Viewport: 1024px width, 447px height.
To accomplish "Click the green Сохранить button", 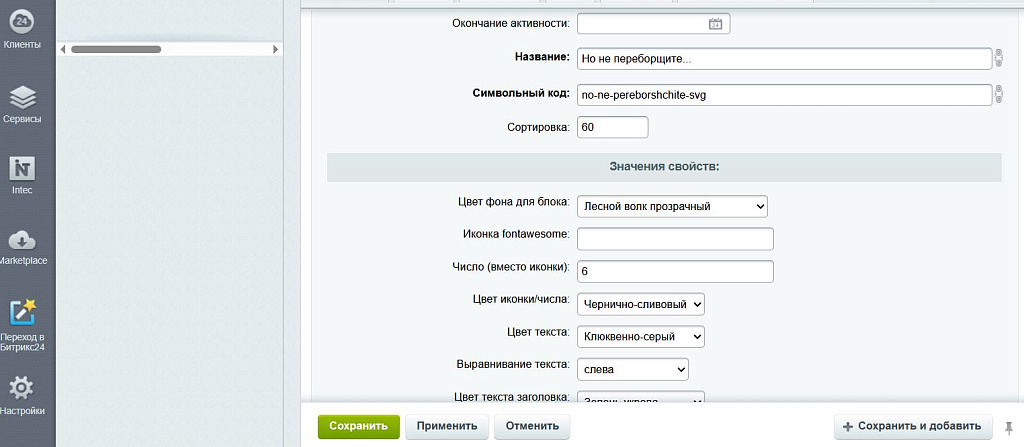I will point(358,426).
